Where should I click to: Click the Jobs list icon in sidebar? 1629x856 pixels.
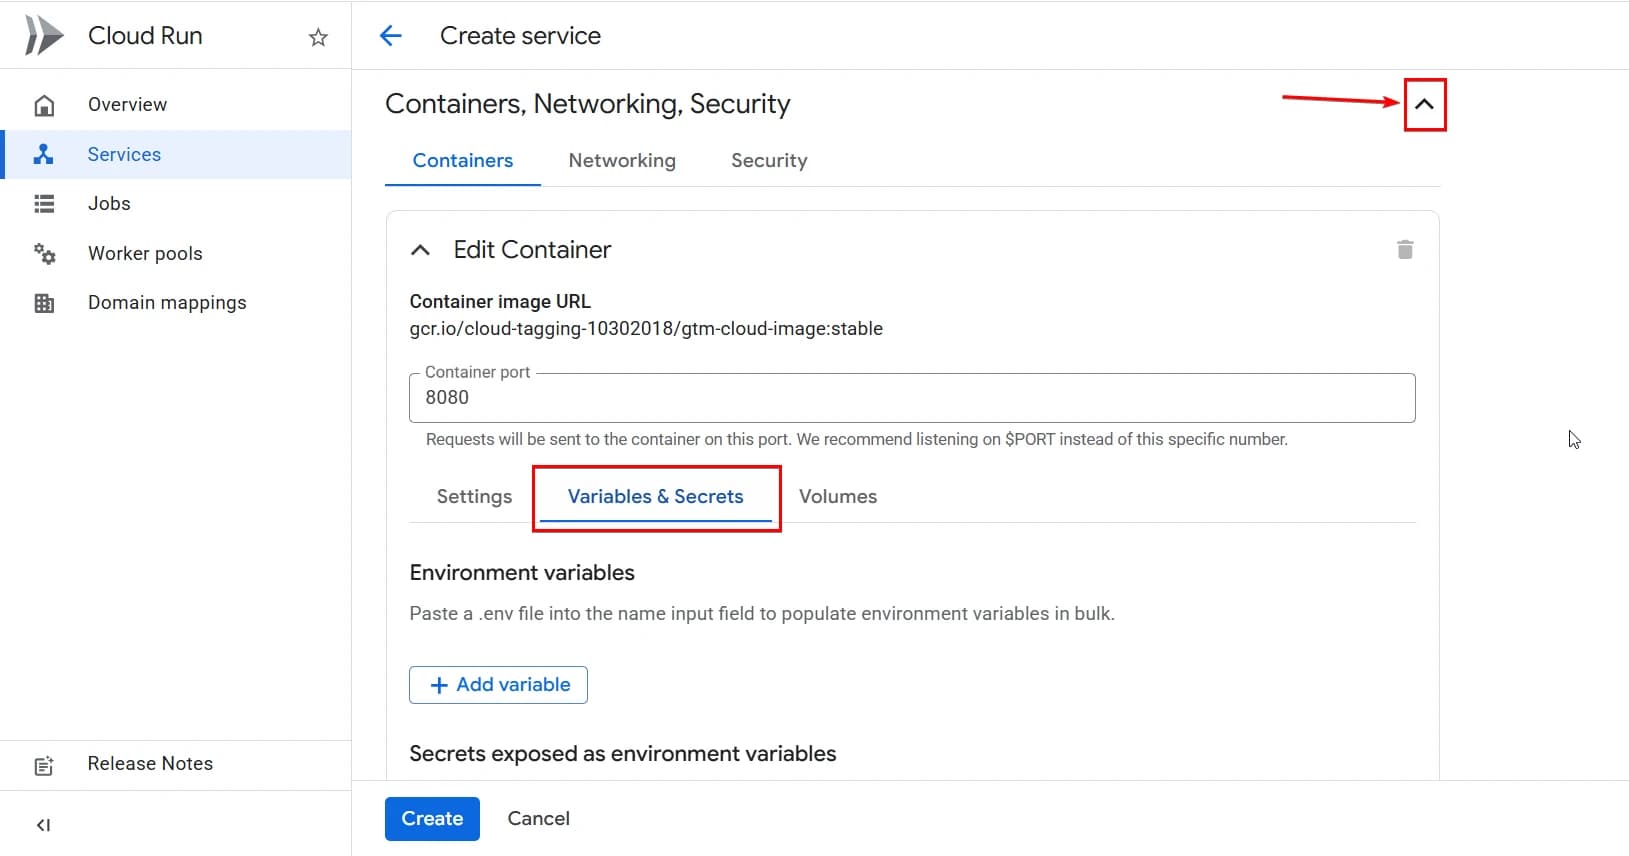(x=44, y=204)
